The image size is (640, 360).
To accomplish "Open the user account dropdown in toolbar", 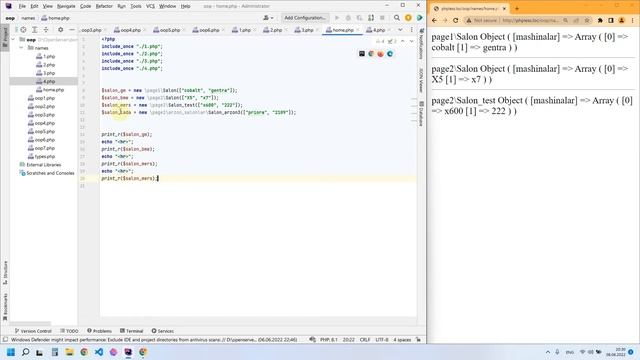I will (x=268, y=18).
